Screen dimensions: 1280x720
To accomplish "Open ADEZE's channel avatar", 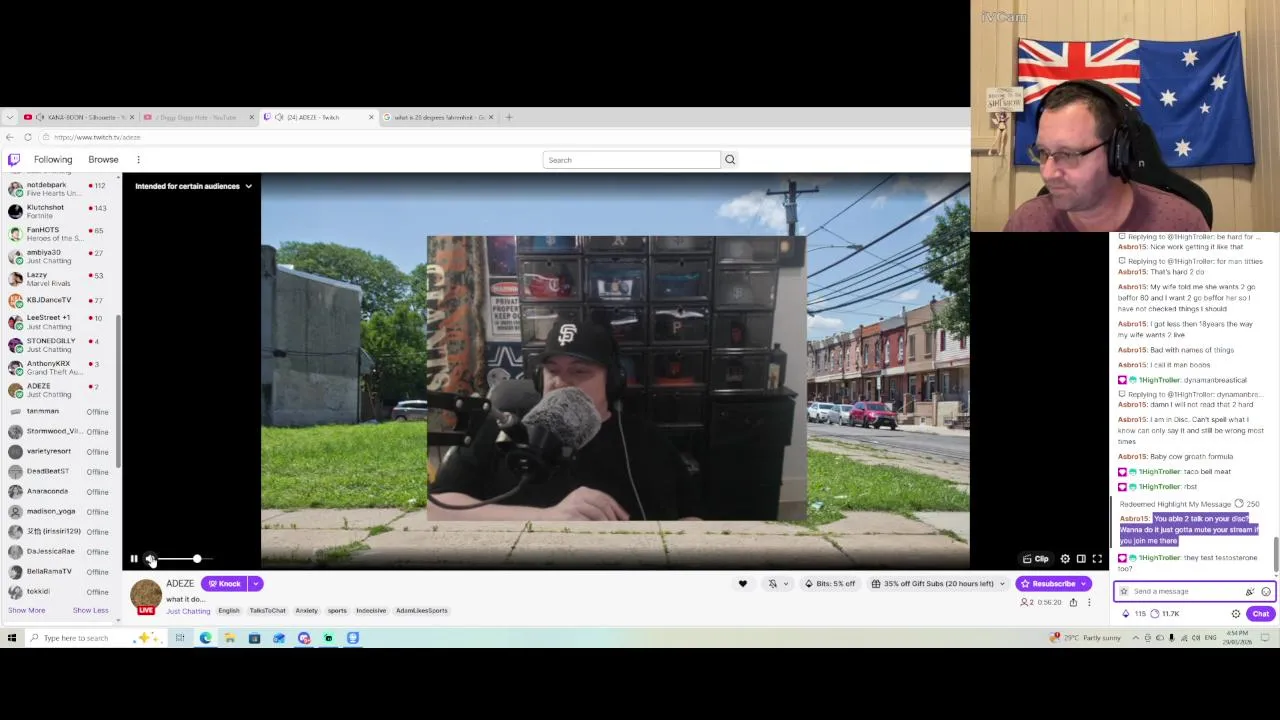I will click(146, 595).
